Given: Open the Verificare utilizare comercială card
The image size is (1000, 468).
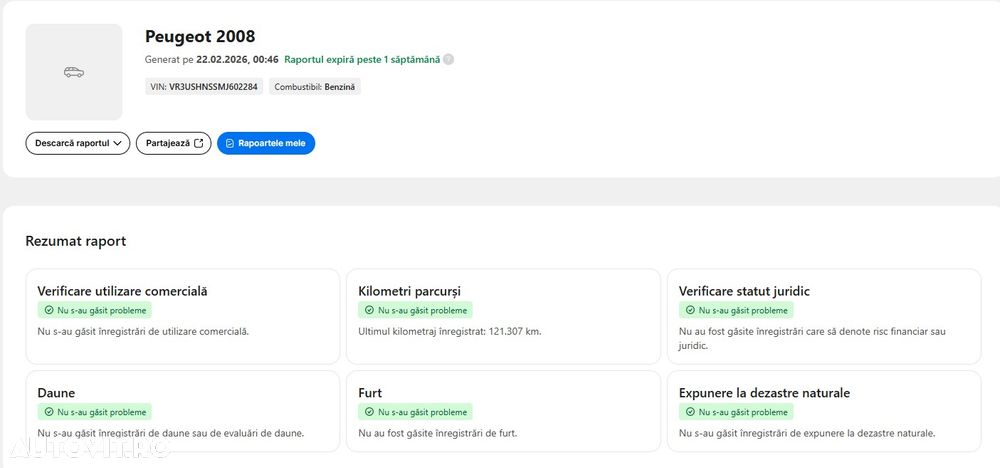Looking at the screenshot, I should [182, 316].
